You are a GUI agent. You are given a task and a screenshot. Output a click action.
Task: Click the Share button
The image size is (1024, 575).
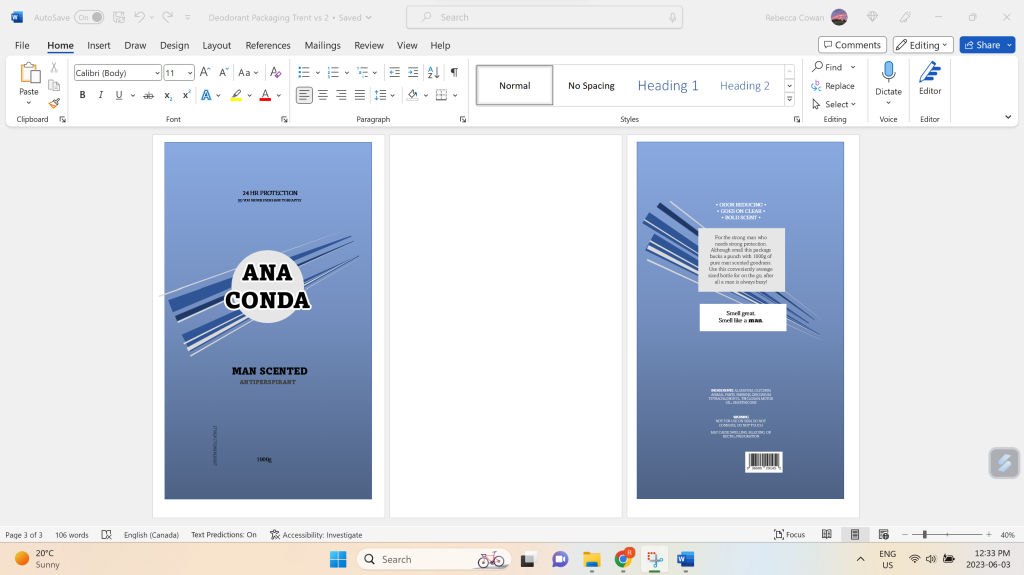click(x=981, y=45)
